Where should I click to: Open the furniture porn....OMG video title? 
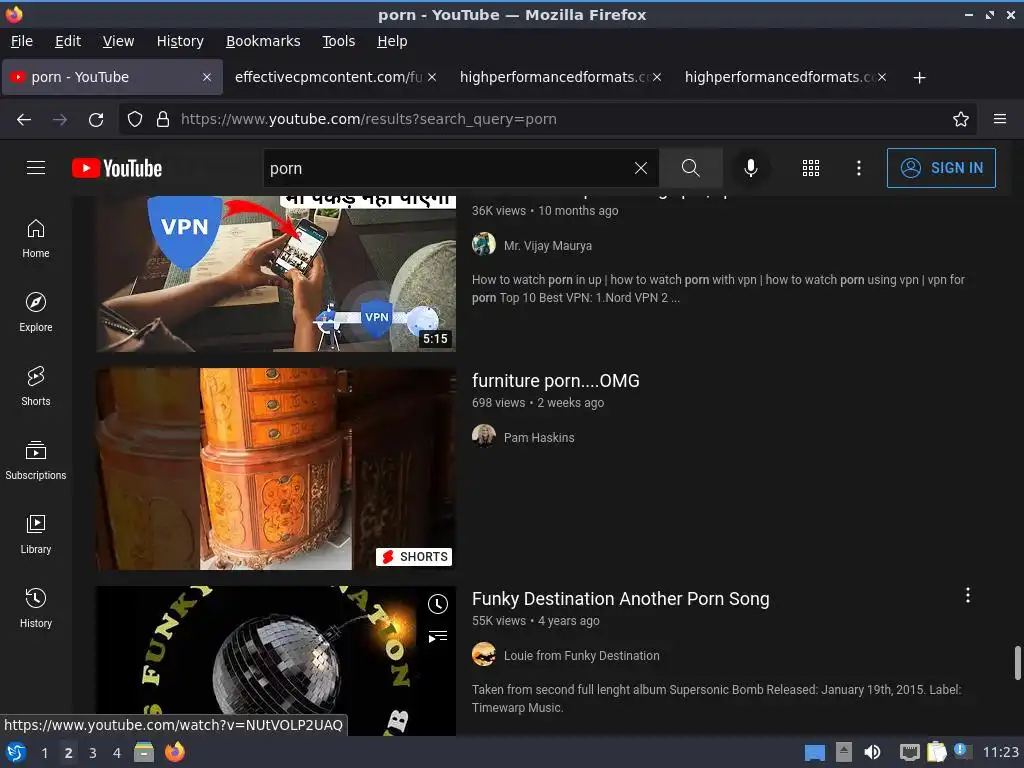556,381
